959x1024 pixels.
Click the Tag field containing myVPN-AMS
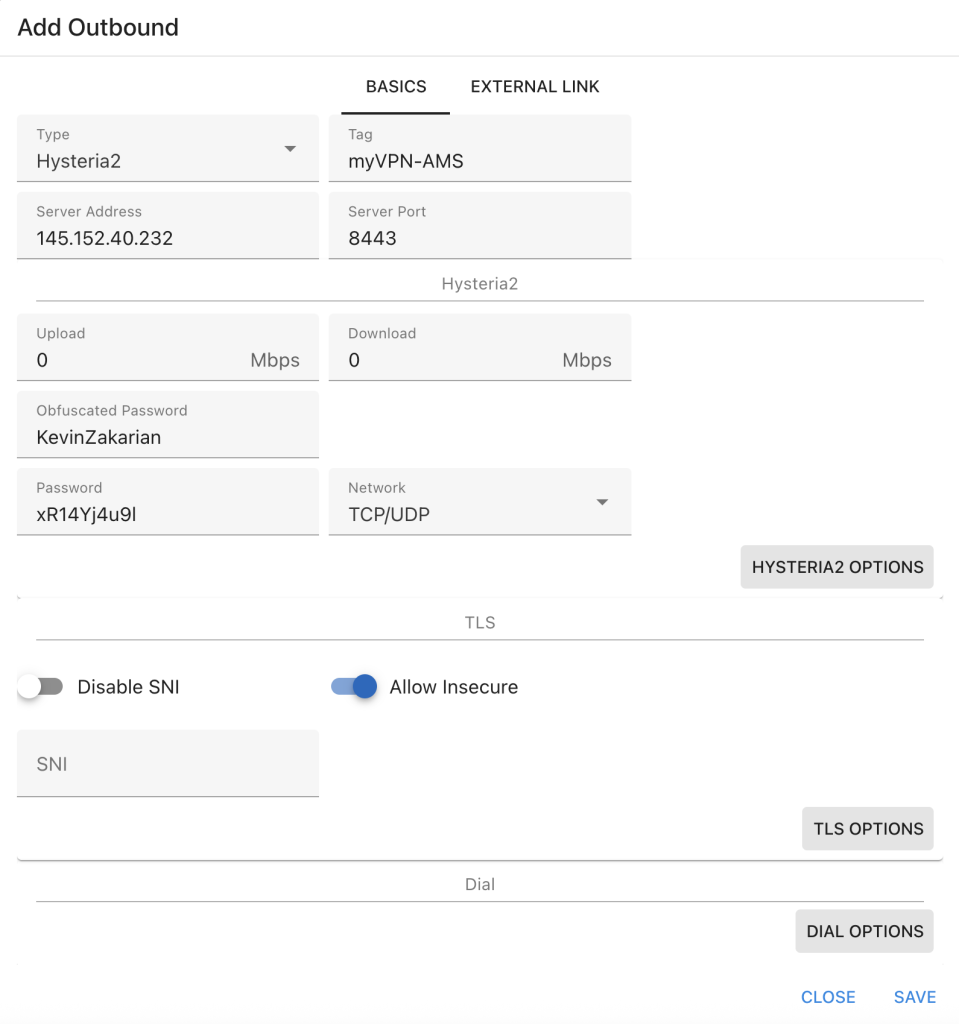[479, 161]
